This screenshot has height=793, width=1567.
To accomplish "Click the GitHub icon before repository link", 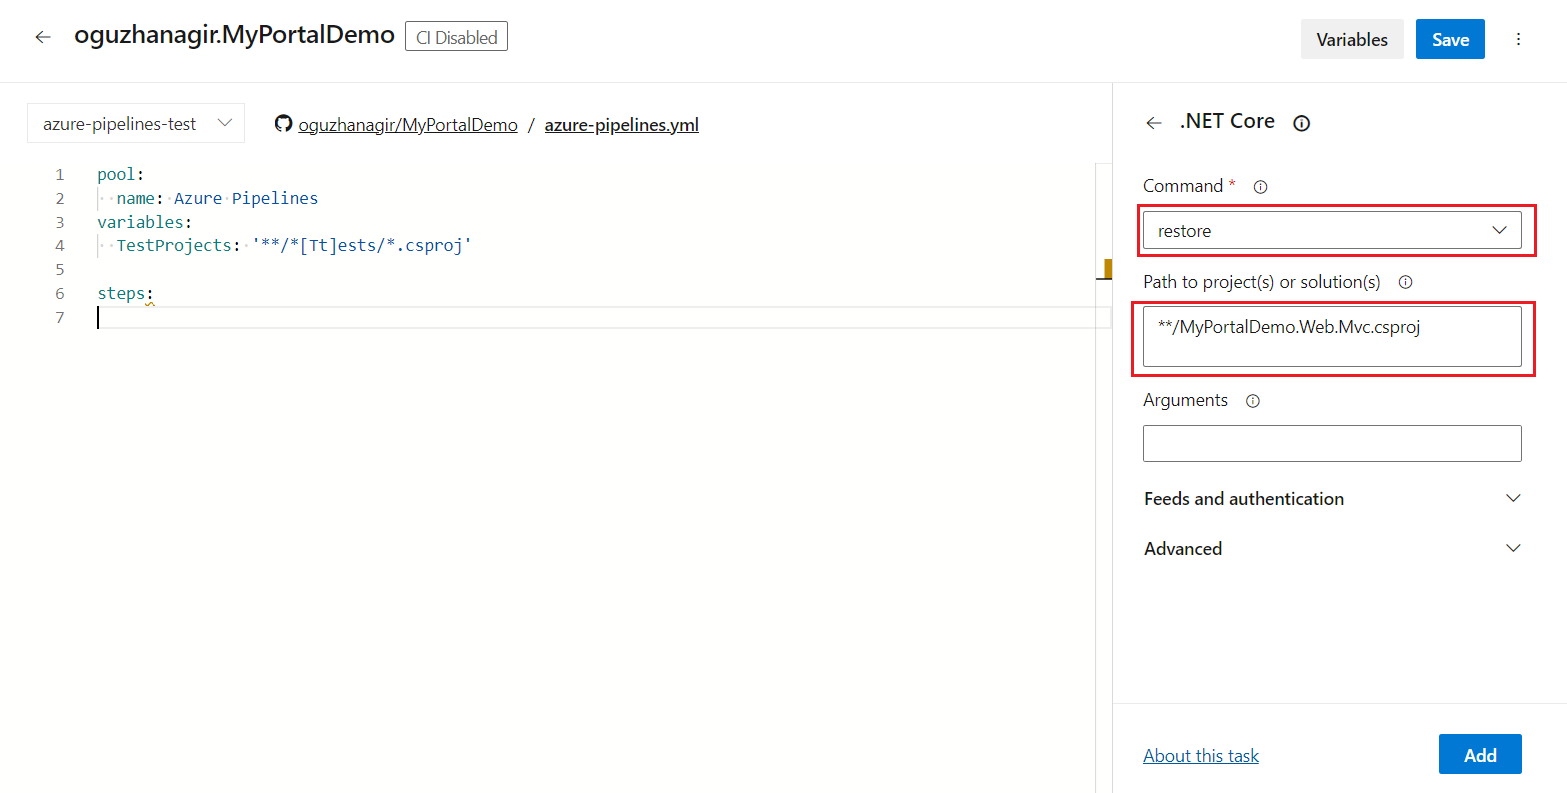I will pos(283,124).
